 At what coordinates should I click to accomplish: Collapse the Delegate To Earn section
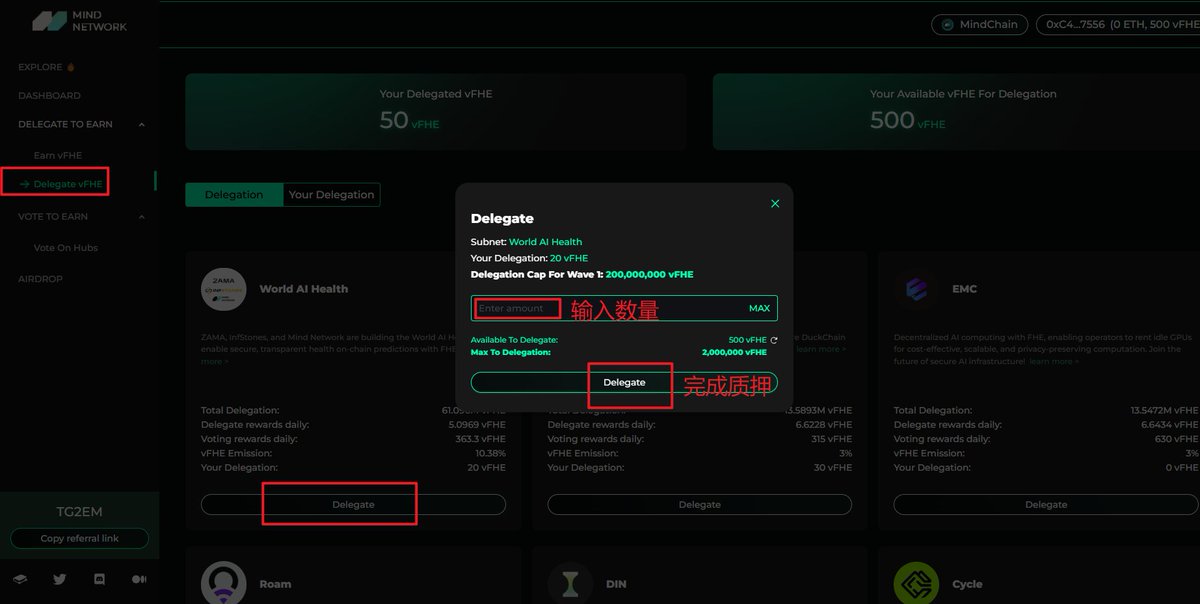pos(141,124)
